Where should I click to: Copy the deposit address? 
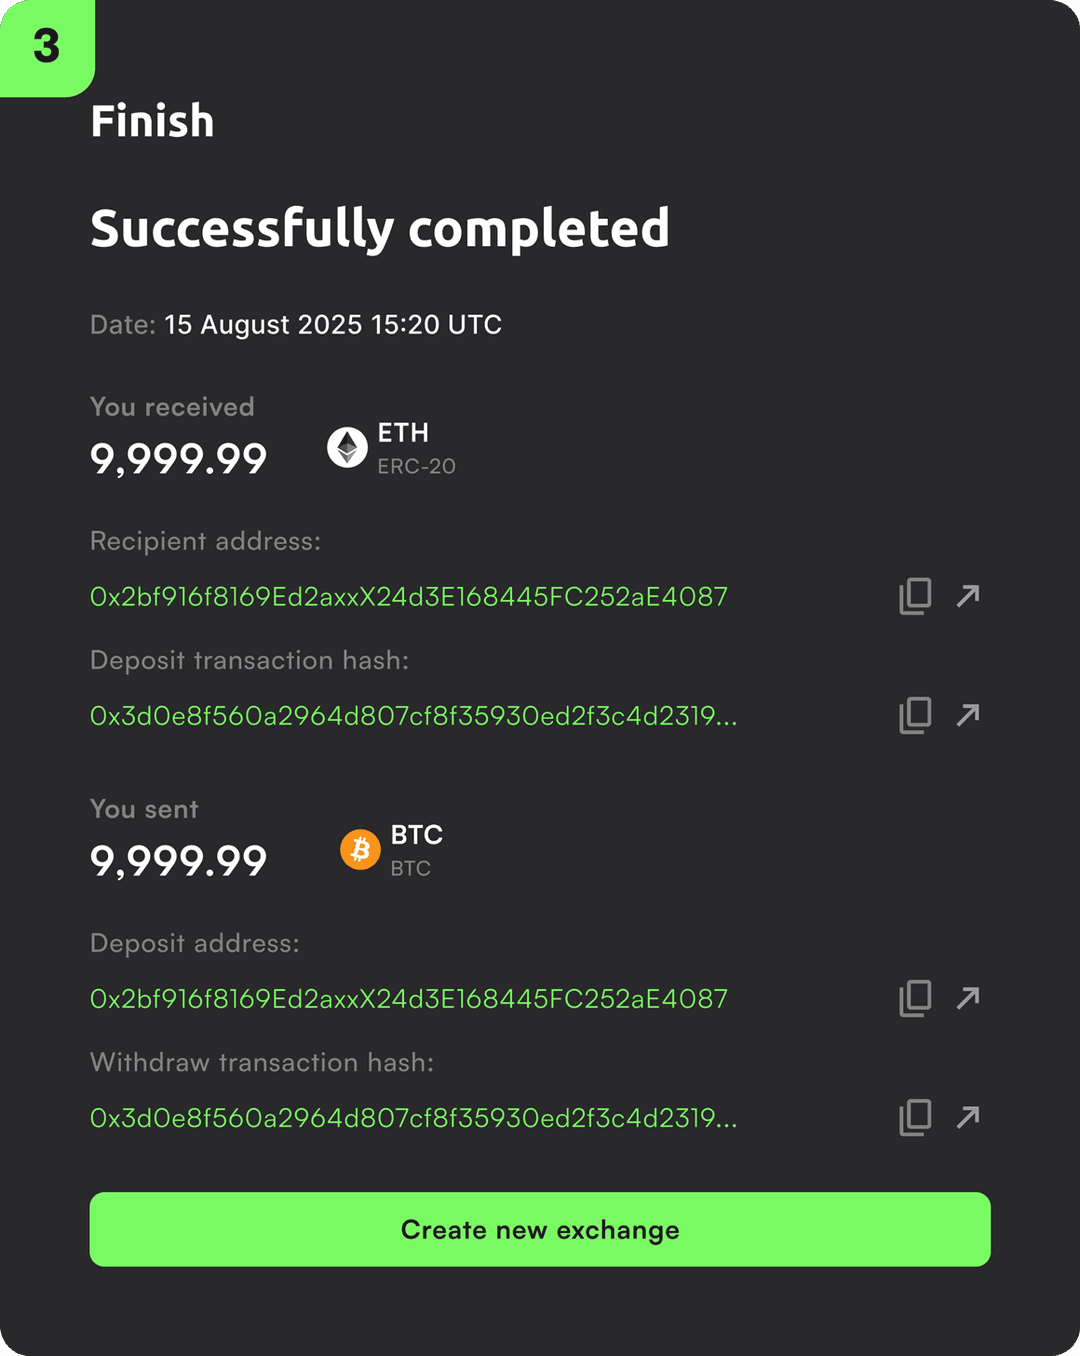(915, 998)
